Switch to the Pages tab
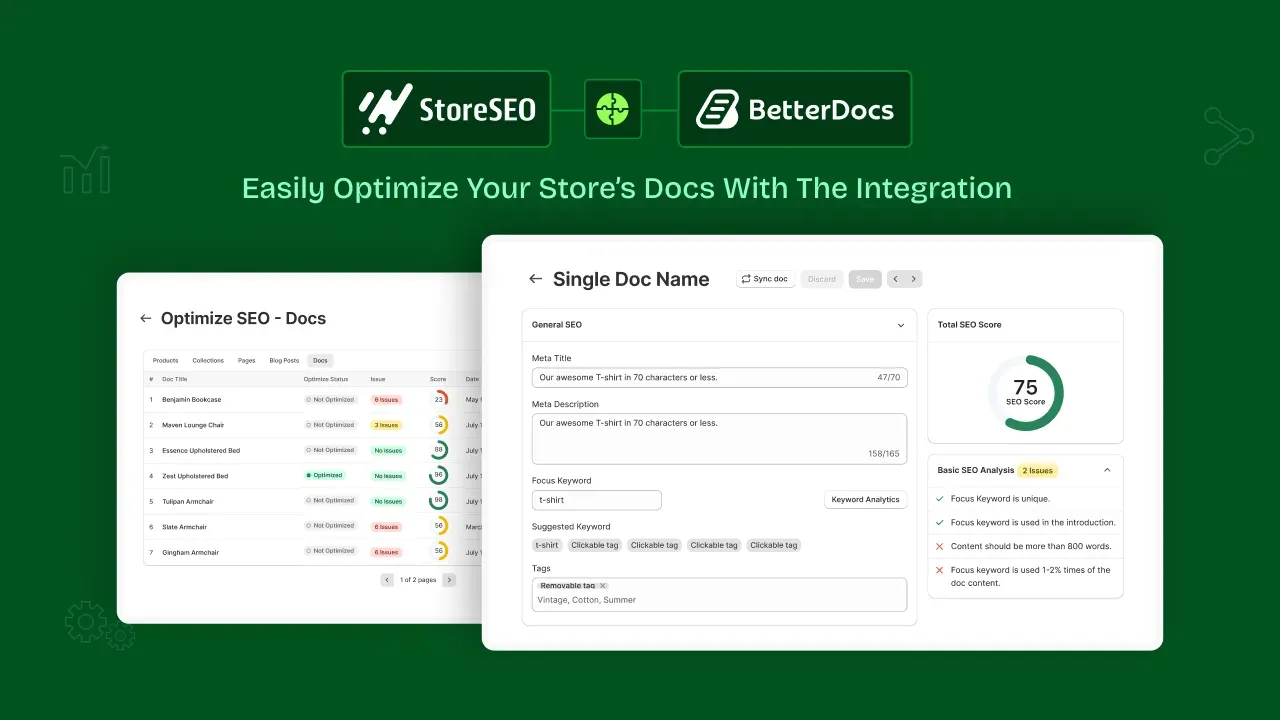 coord(247,360)
